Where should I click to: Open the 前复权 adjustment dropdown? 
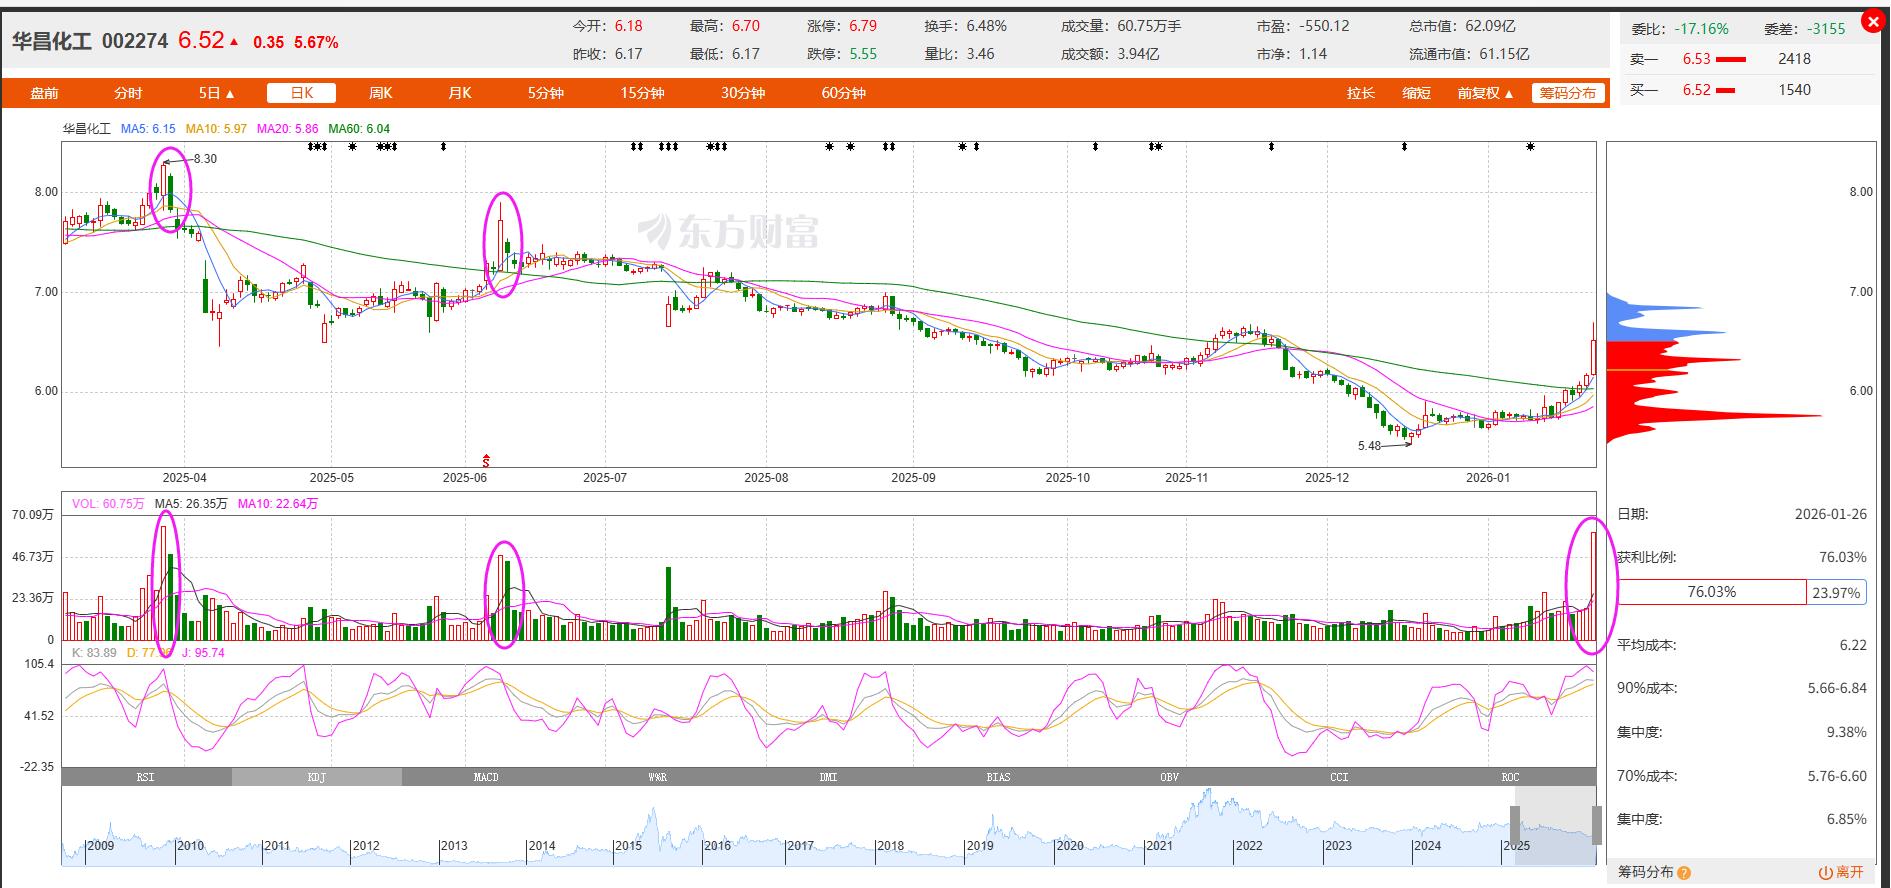click(x=1485, y=93)
